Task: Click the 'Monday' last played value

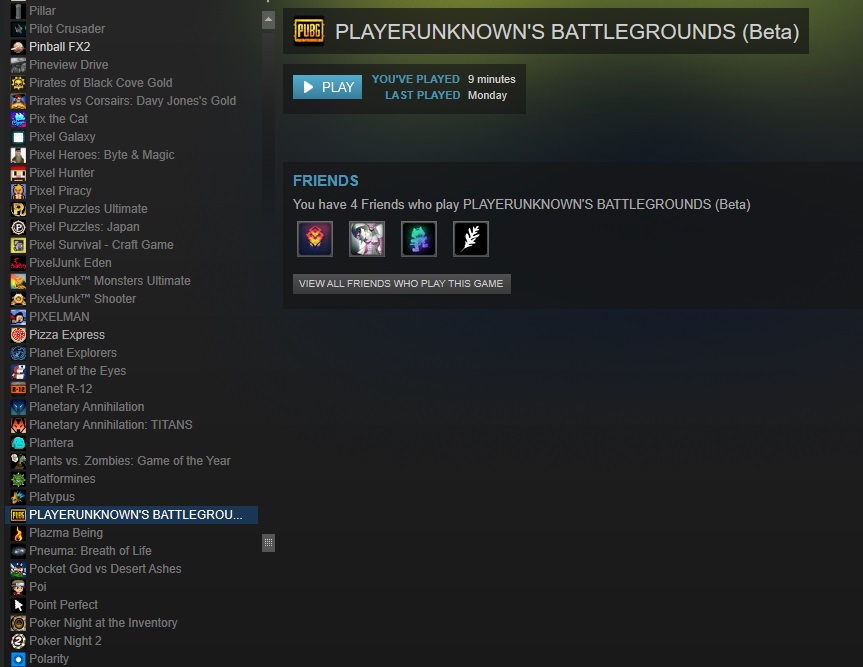Action: coord(487,95)
